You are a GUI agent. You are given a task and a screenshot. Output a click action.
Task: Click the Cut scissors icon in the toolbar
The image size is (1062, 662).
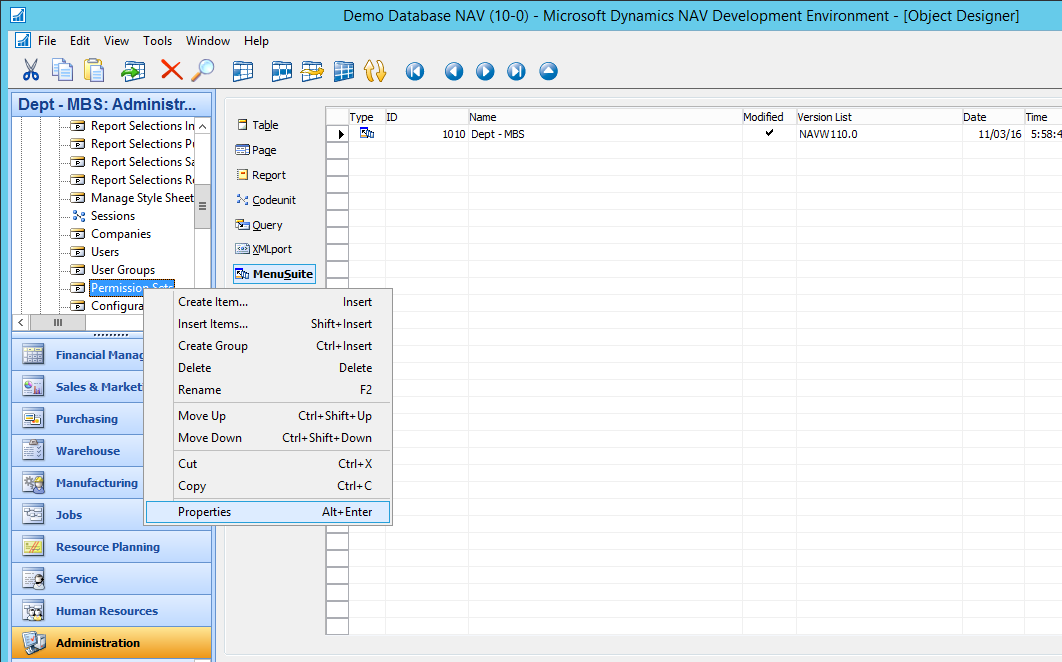[31, 70]
